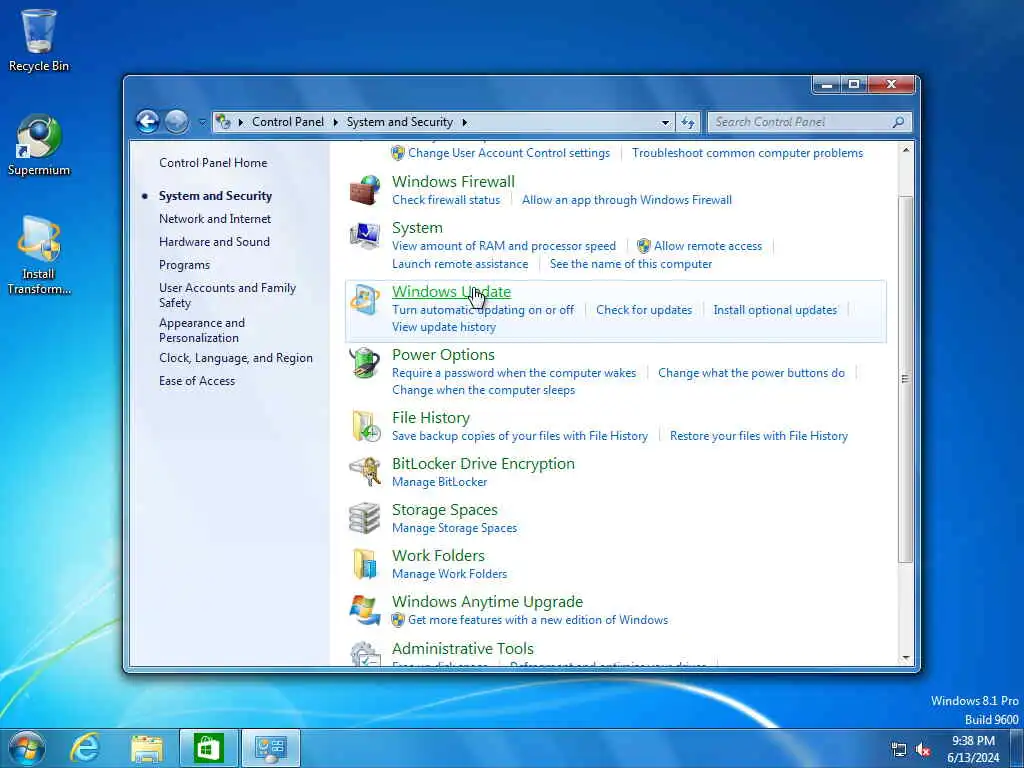Click the scrollbar down arrow
1024x768 pixels.
pos(905,658)
